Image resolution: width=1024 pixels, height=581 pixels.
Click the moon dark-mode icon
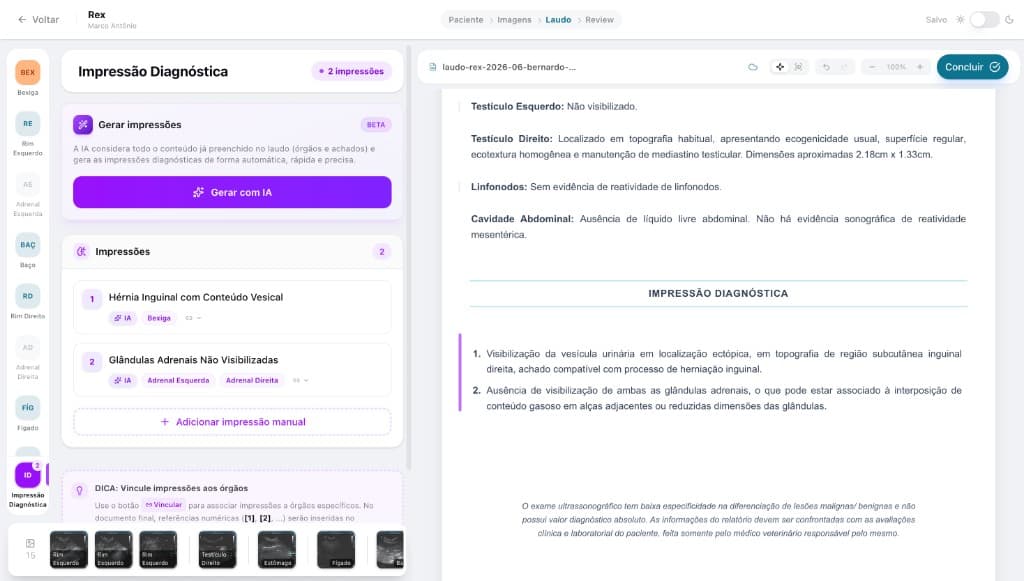[x=1009, y=20]
